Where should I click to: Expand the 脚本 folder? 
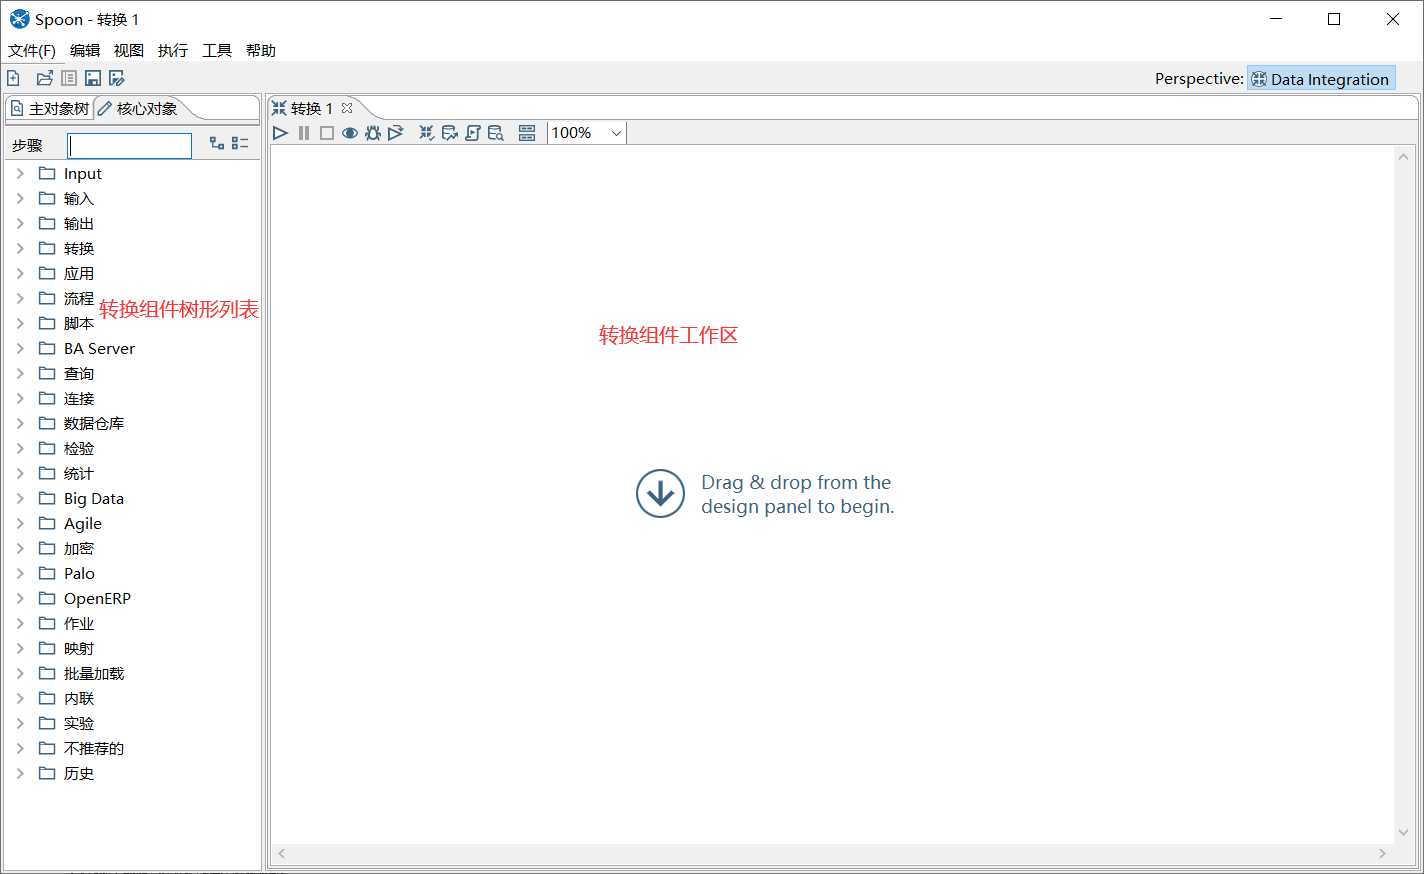20,323
